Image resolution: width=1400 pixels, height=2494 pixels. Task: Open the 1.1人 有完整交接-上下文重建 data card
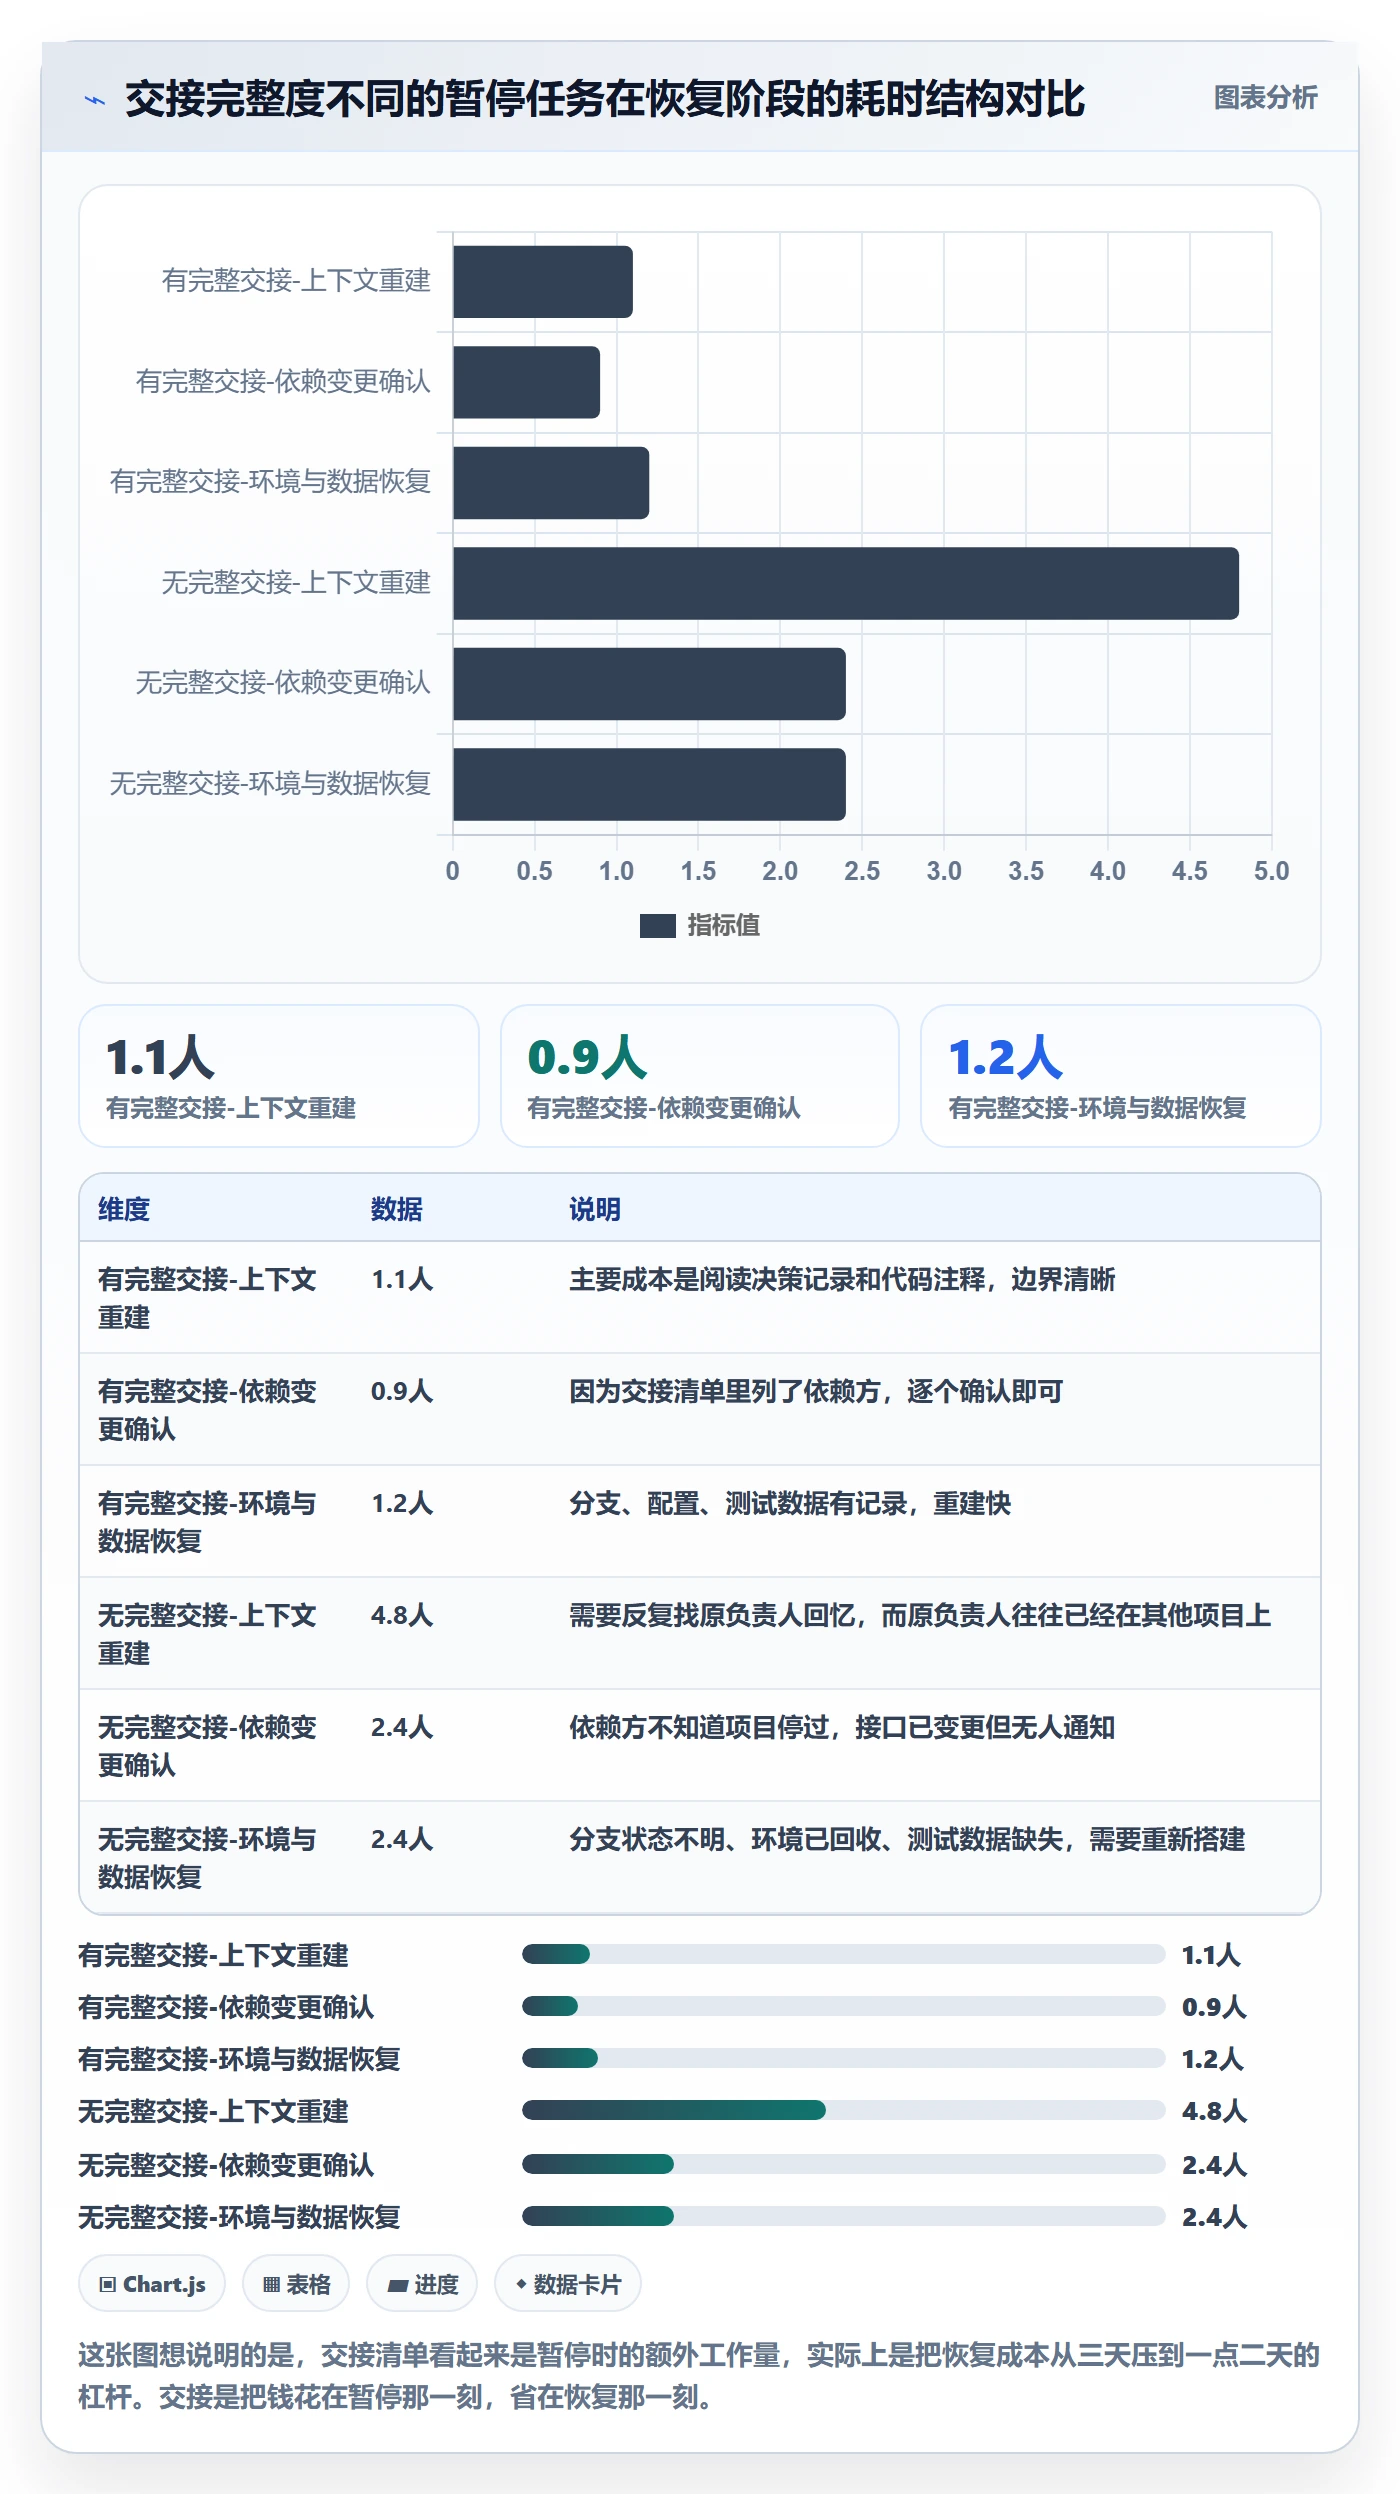279,1076
